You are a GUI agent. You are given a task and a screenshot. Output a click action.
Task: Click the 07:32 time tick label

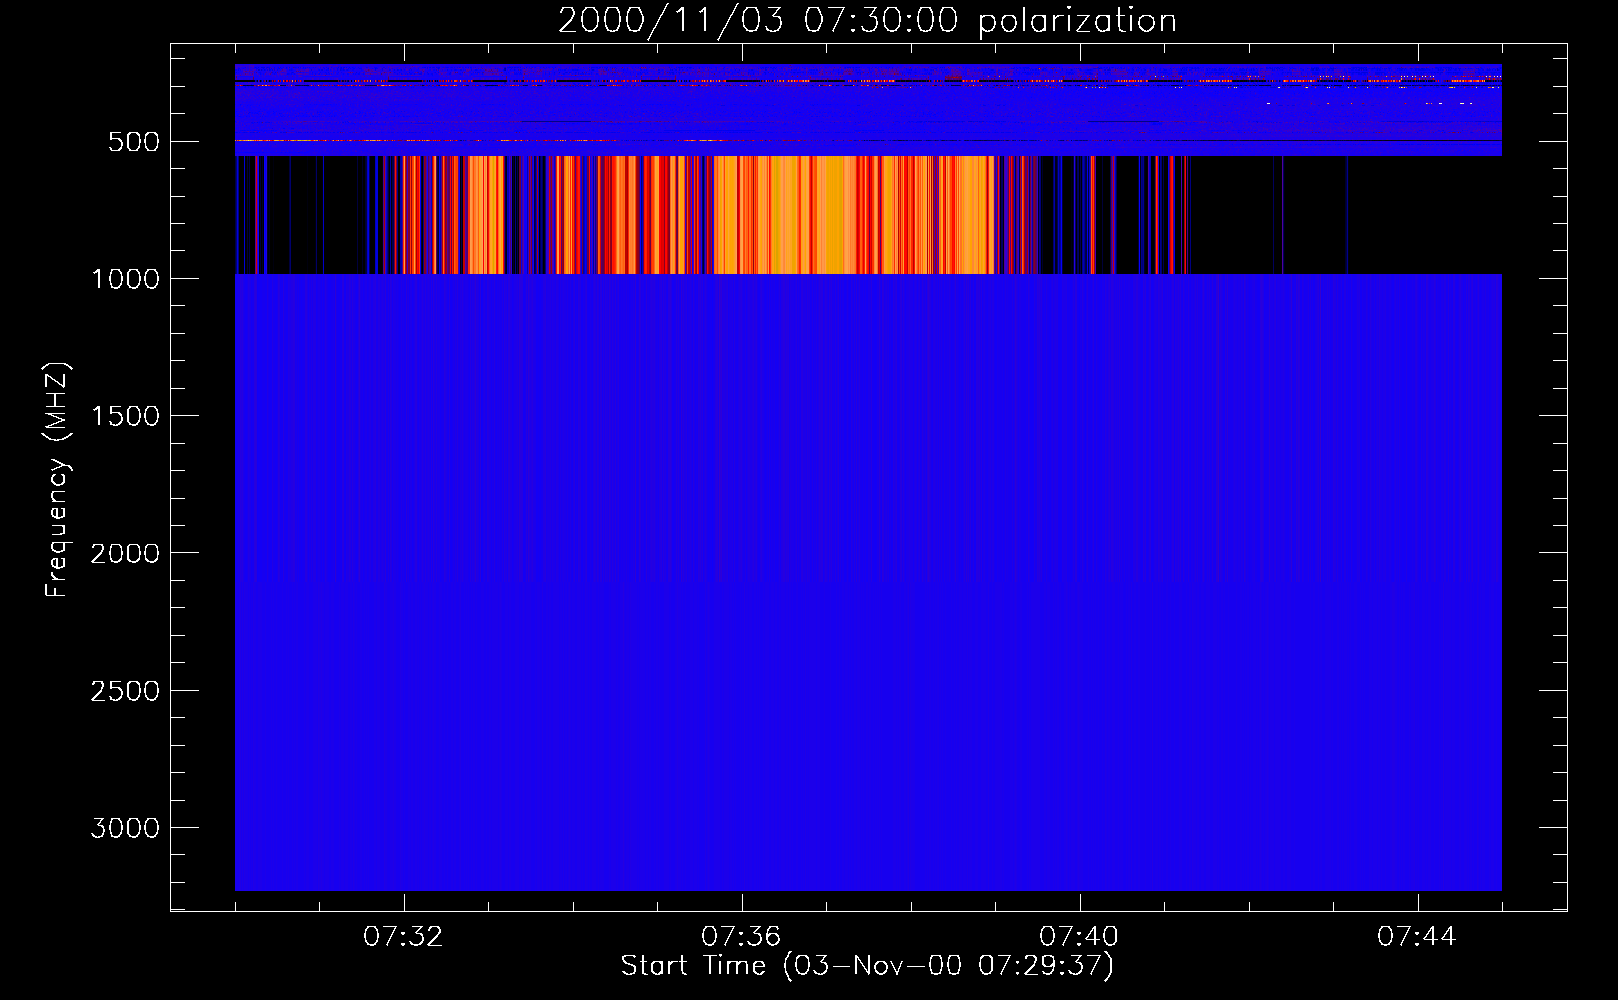click(403, 937)
